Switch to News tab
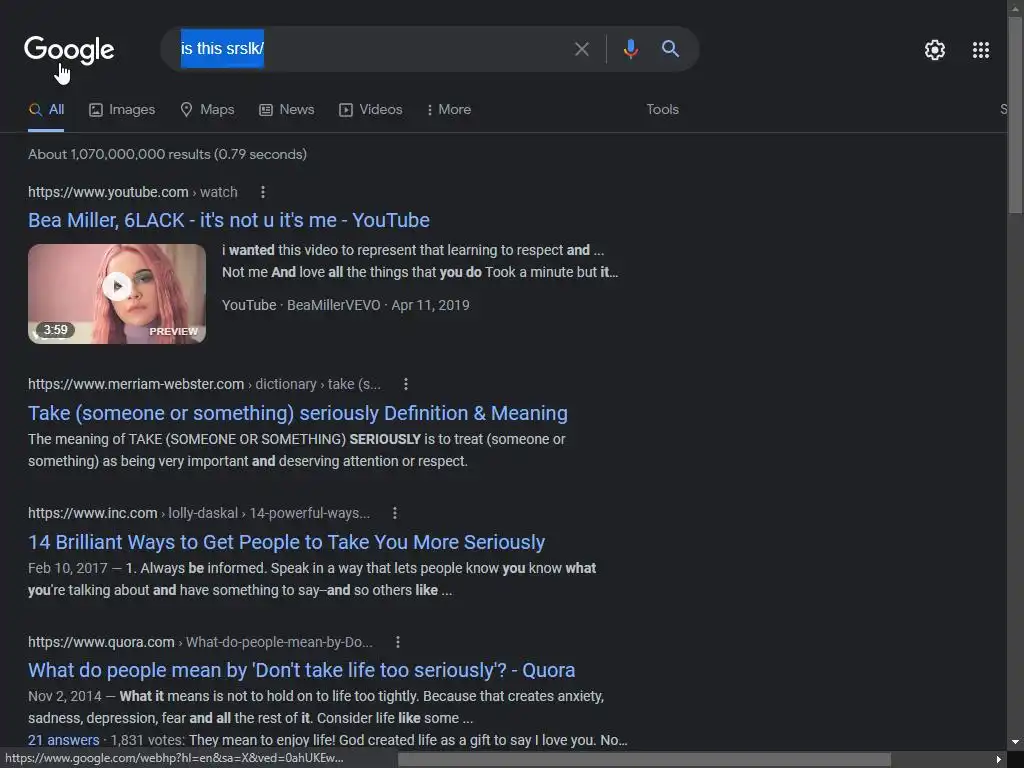 tap(287, 110)
